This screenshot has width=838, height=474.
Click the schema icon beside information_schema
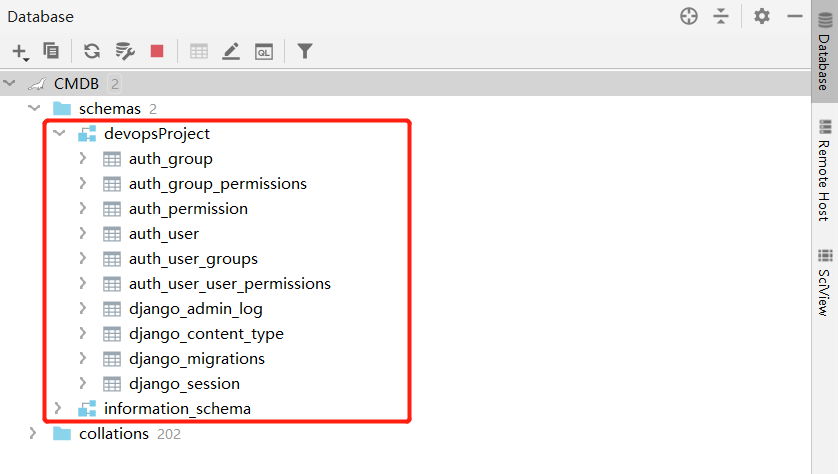[x=87, y=409]
